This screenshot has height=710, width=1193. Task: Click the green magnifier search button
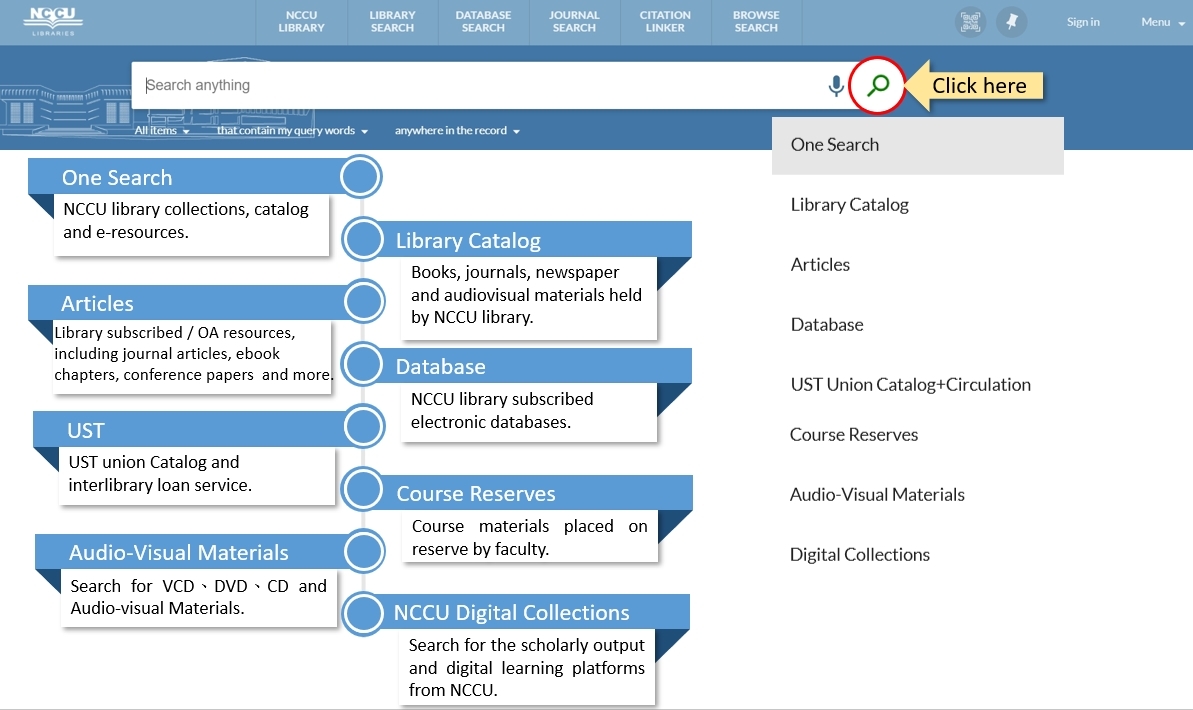878,85
